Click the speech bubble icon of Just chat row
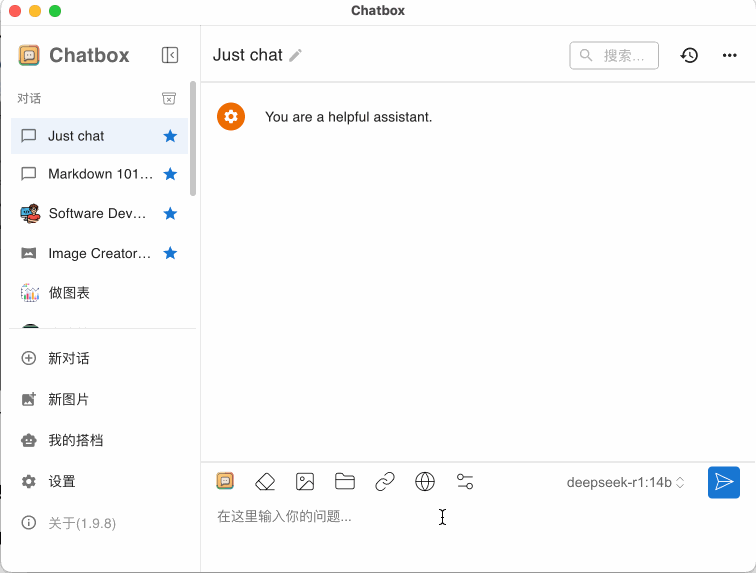Image resolution: width=756 pixels, height=573 pixels. 28,136
